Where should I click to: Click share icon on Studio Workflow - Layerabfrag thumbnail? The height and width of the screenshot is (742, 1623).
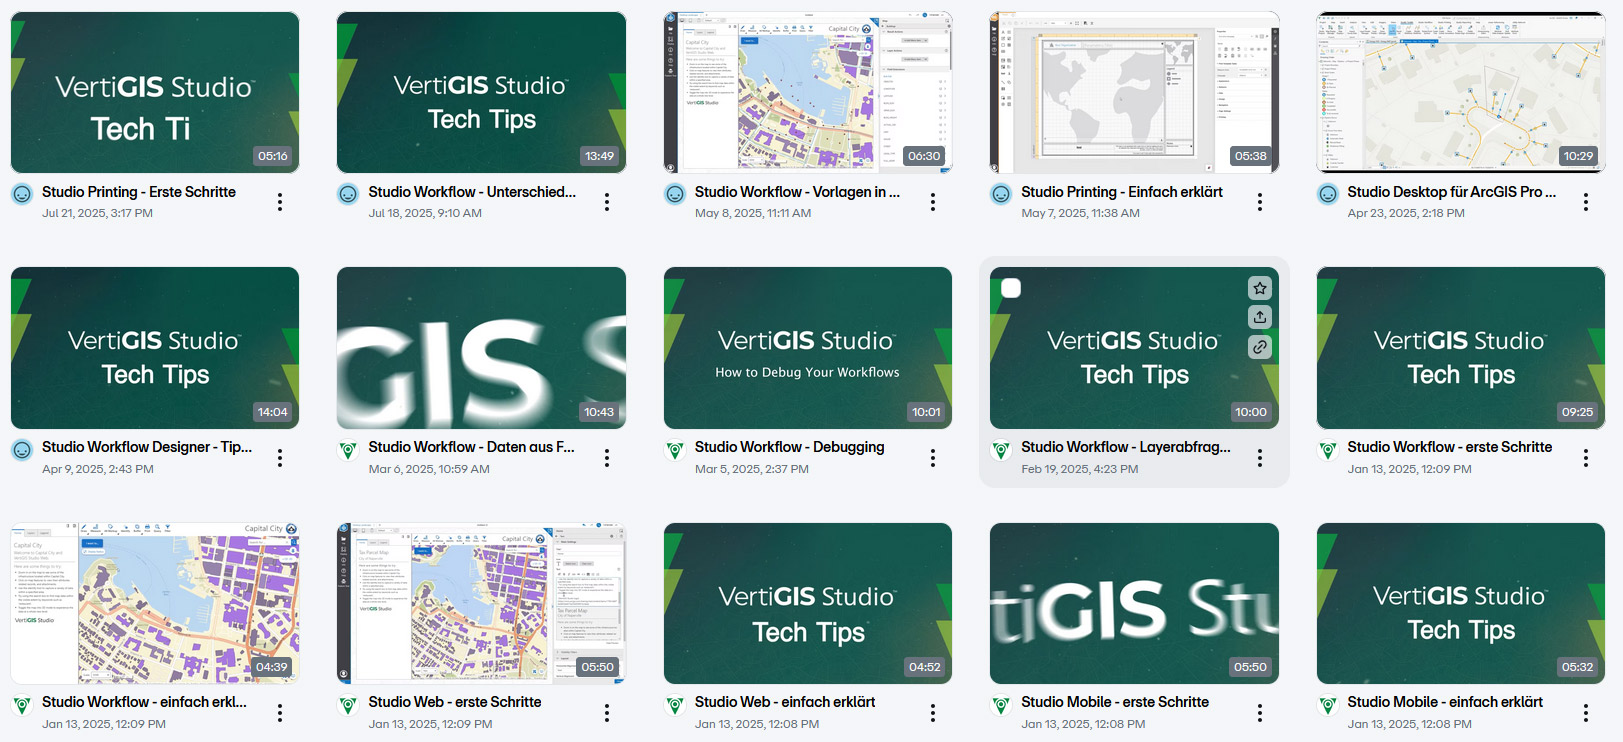click(1260, 317)
